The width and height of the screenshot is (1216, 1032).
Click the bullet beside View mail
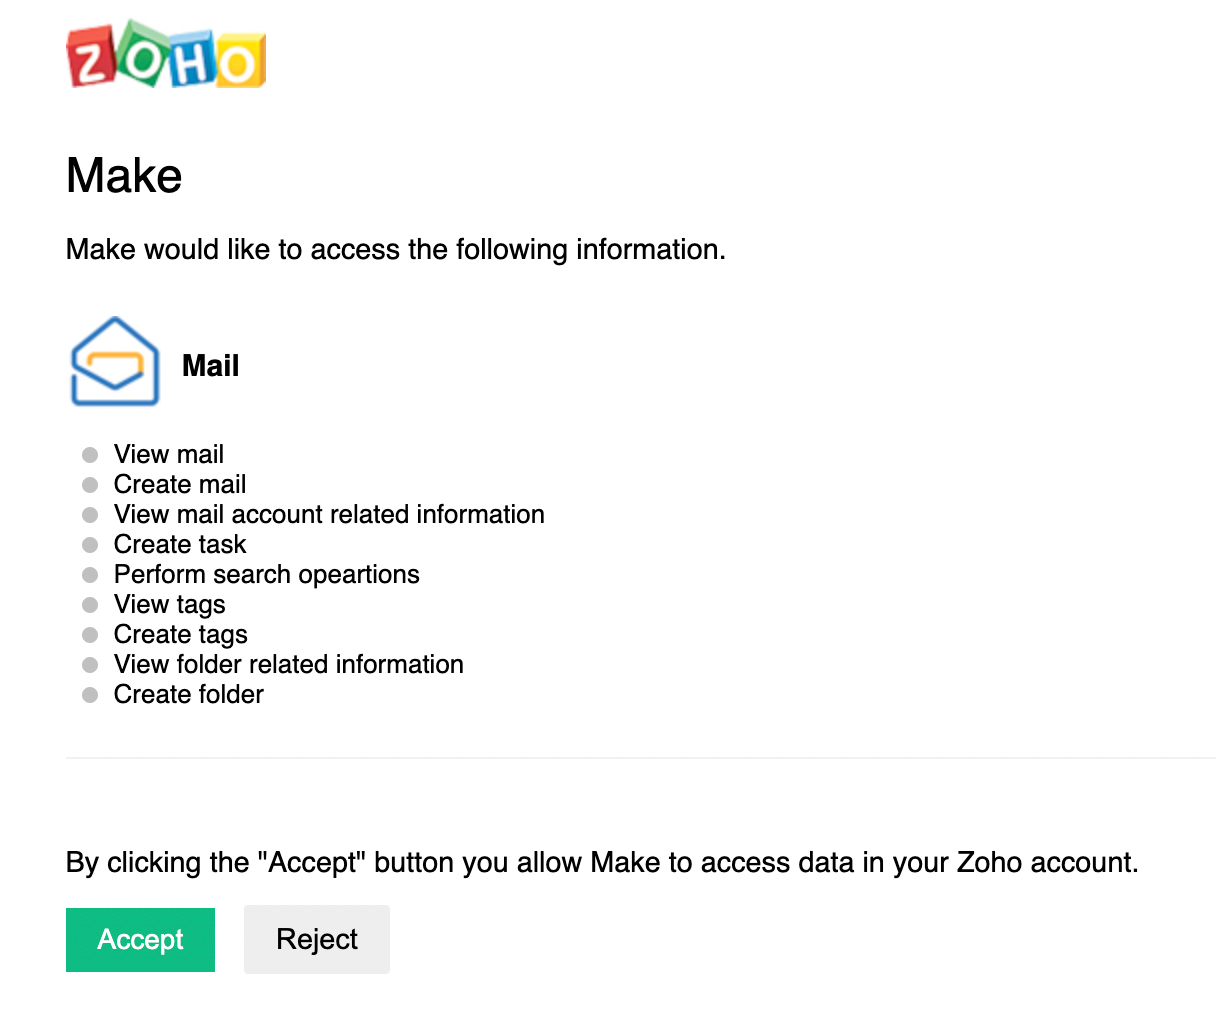(90, 455)
